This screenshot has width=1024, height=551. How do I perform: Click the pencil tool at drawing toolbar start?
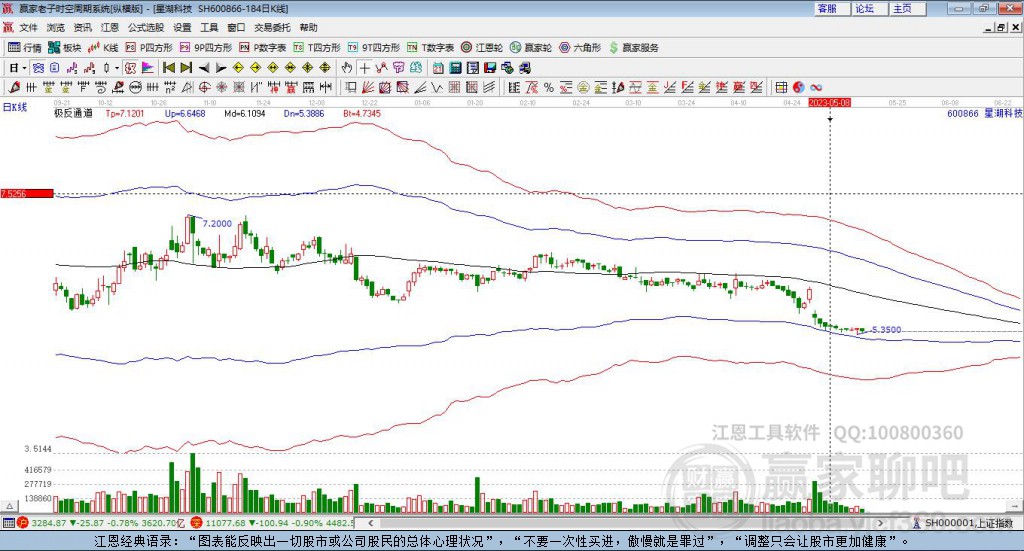pos(14,87)
